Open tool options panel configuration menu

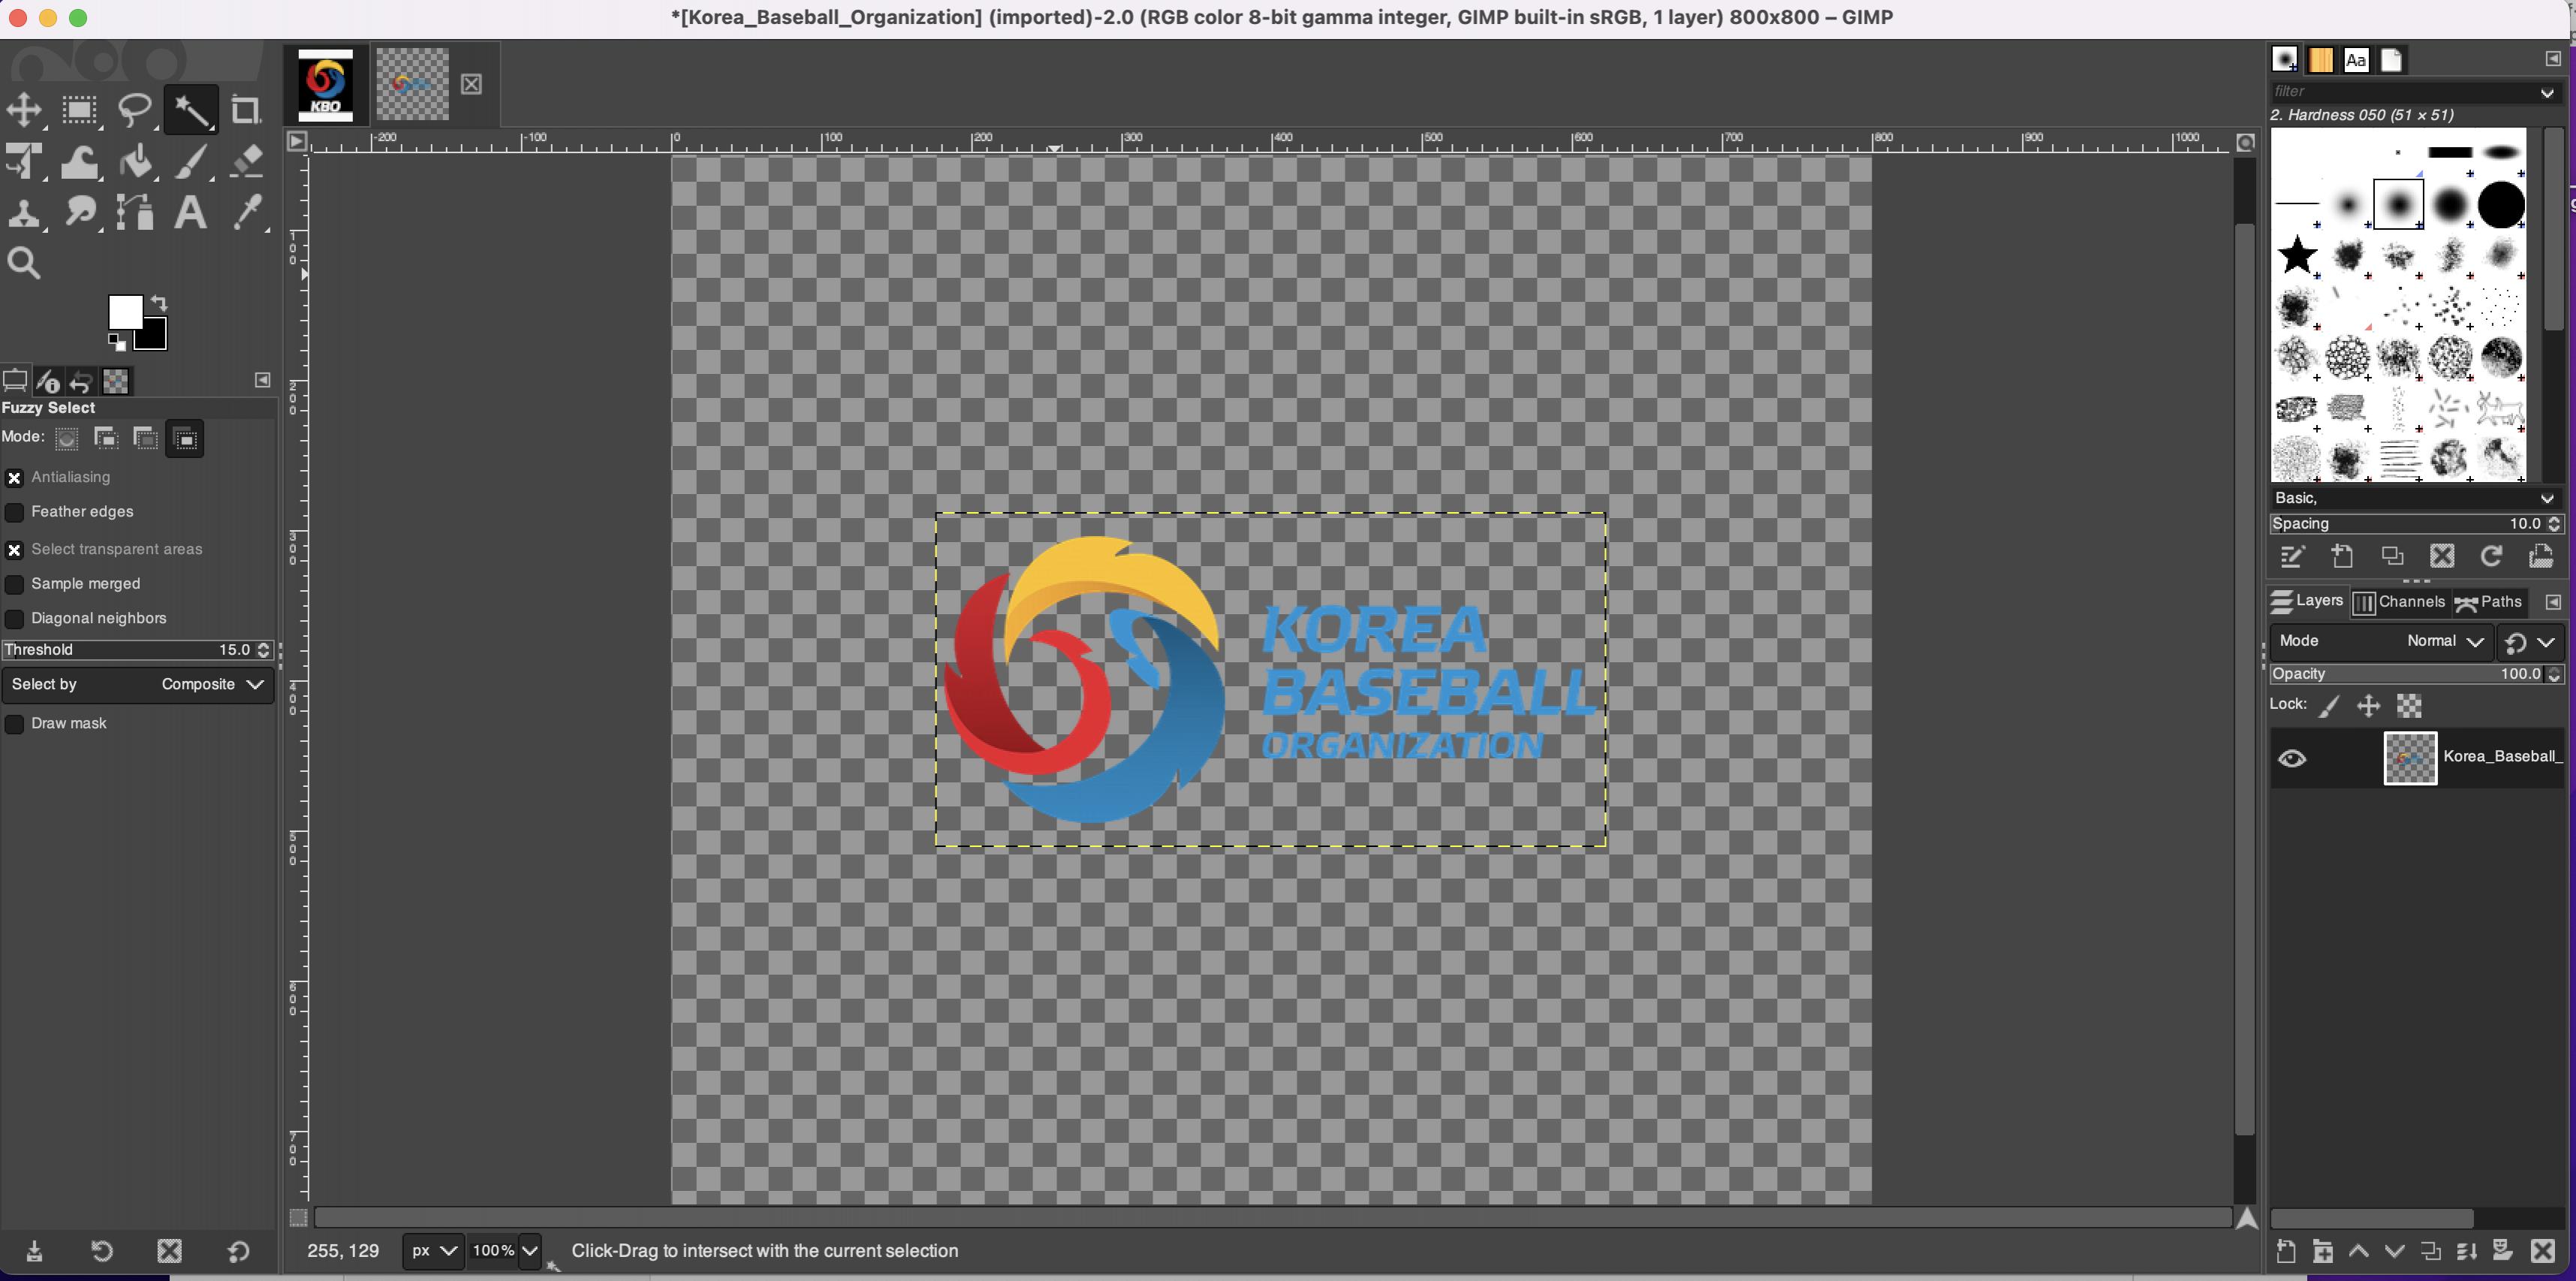pos(262,380)
